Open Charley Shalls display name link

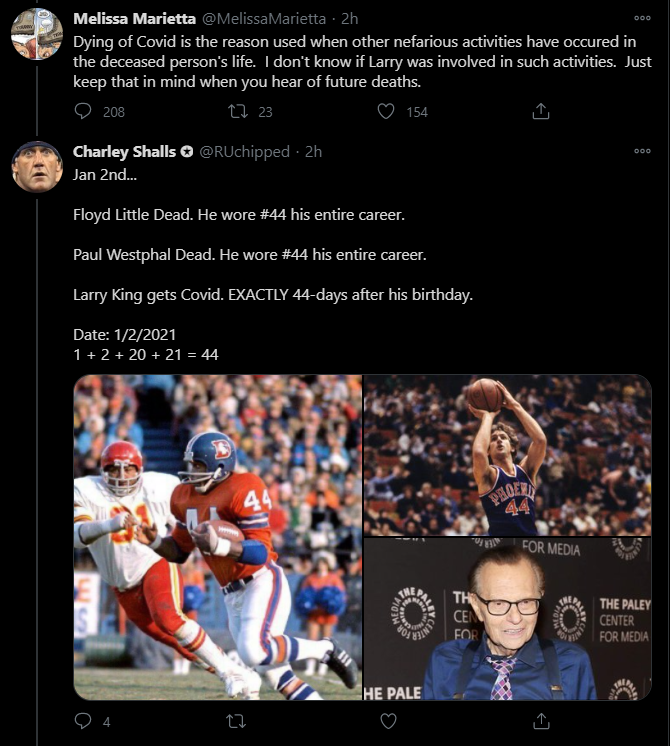click(x=124, y=152)
